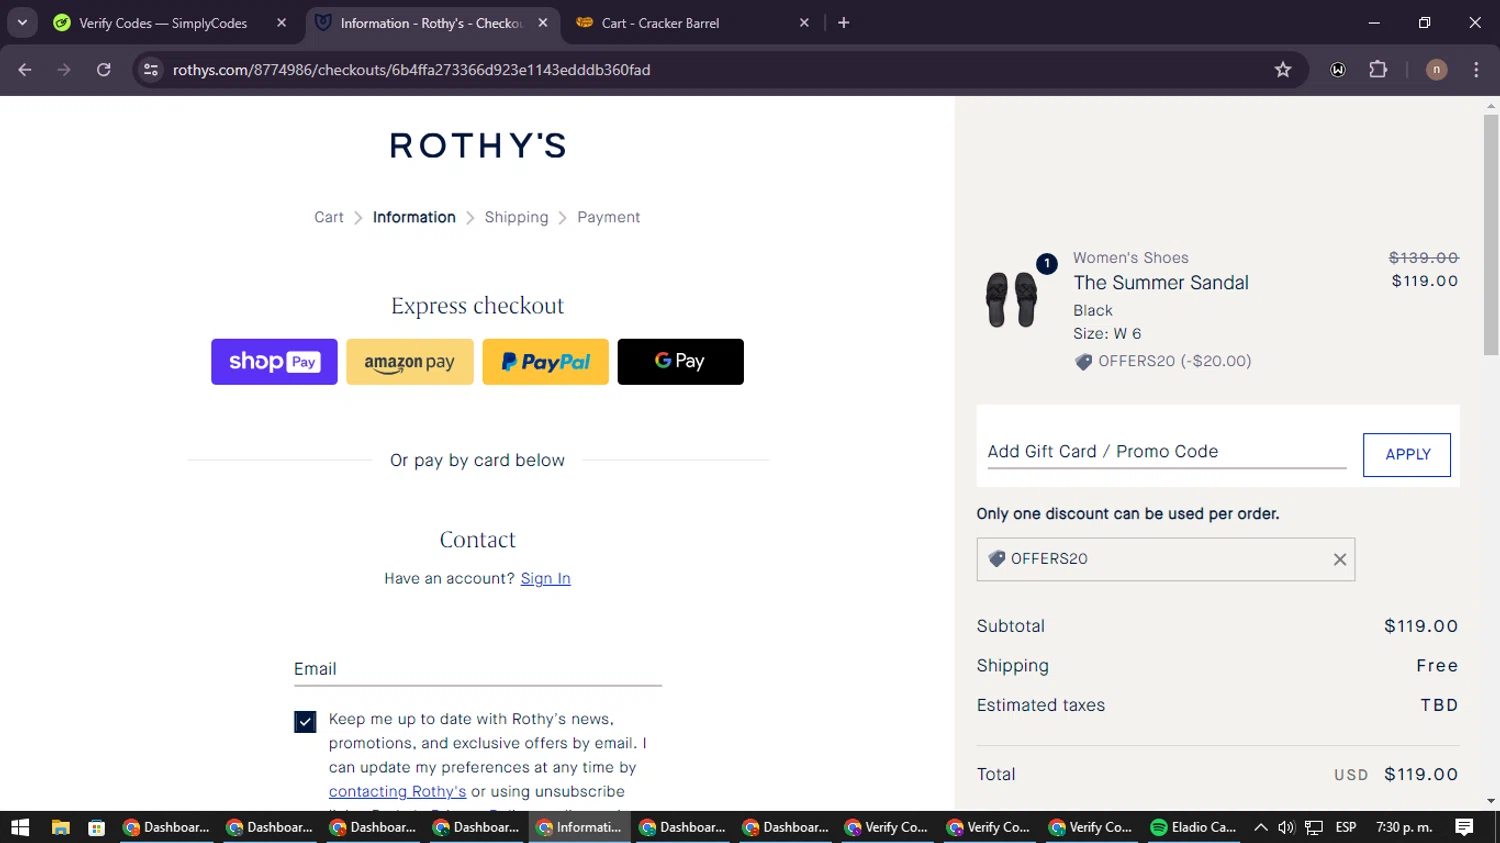
Task: Open the Windows Start menu
Action: tap(20, 827)
